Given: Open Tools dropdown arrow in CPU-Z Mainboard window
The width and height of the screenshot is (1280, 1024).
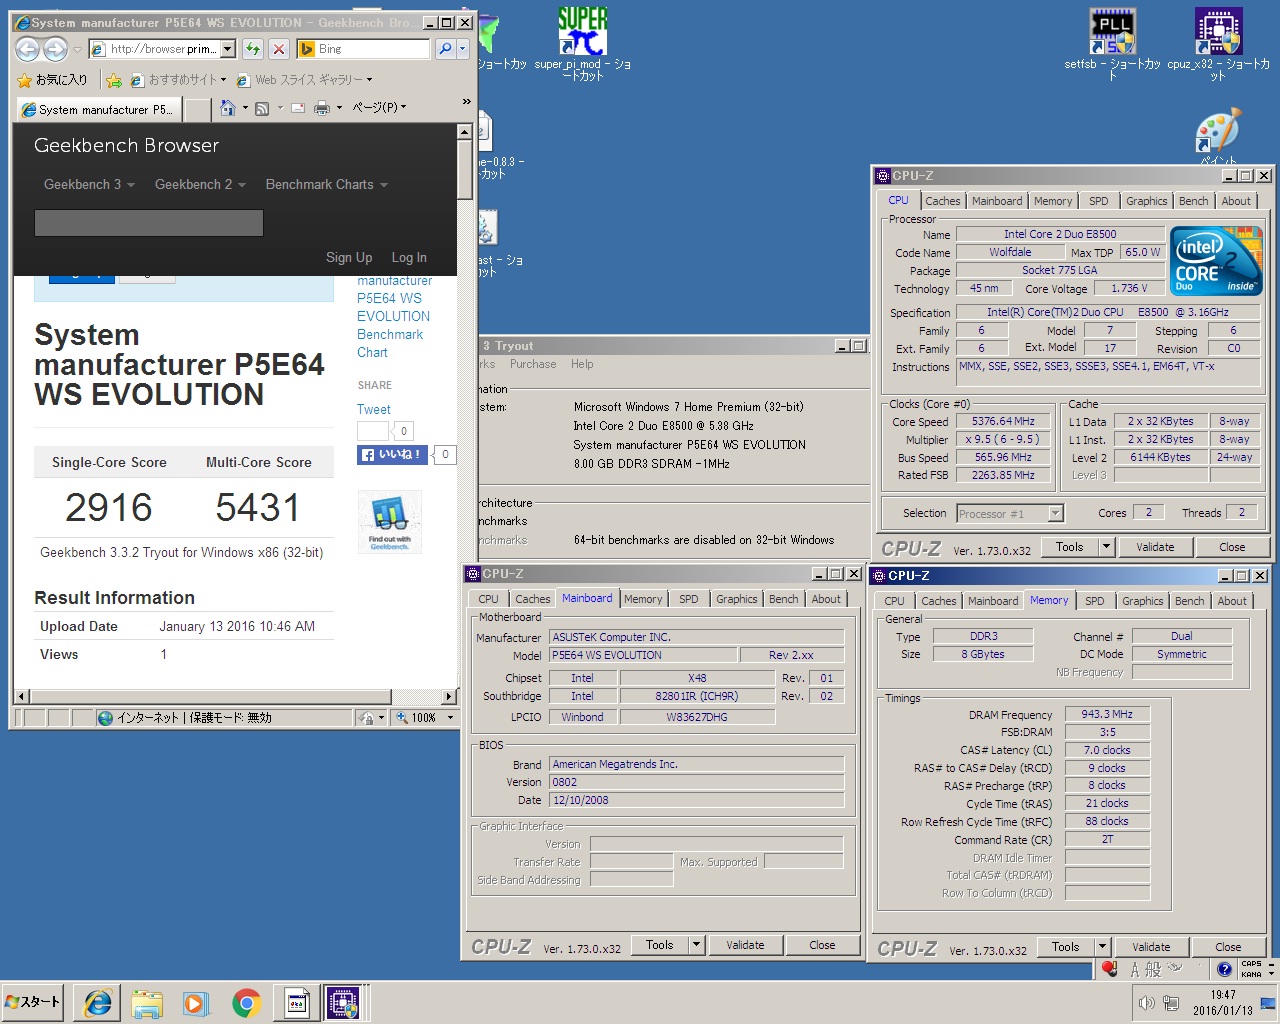Looking at the screenshot, I should coord(697,944).
